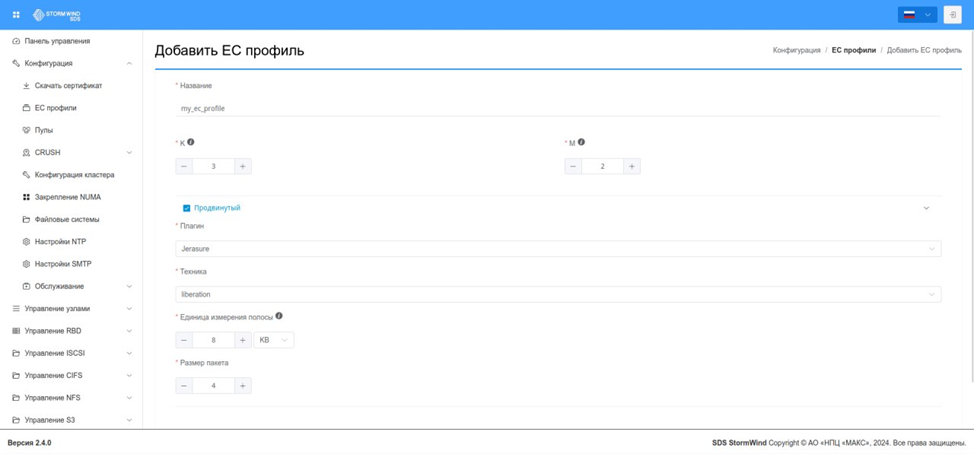Click the Файловые системы folder icon
The width and height of the screenshot is (974, 454).
[26, 220]
